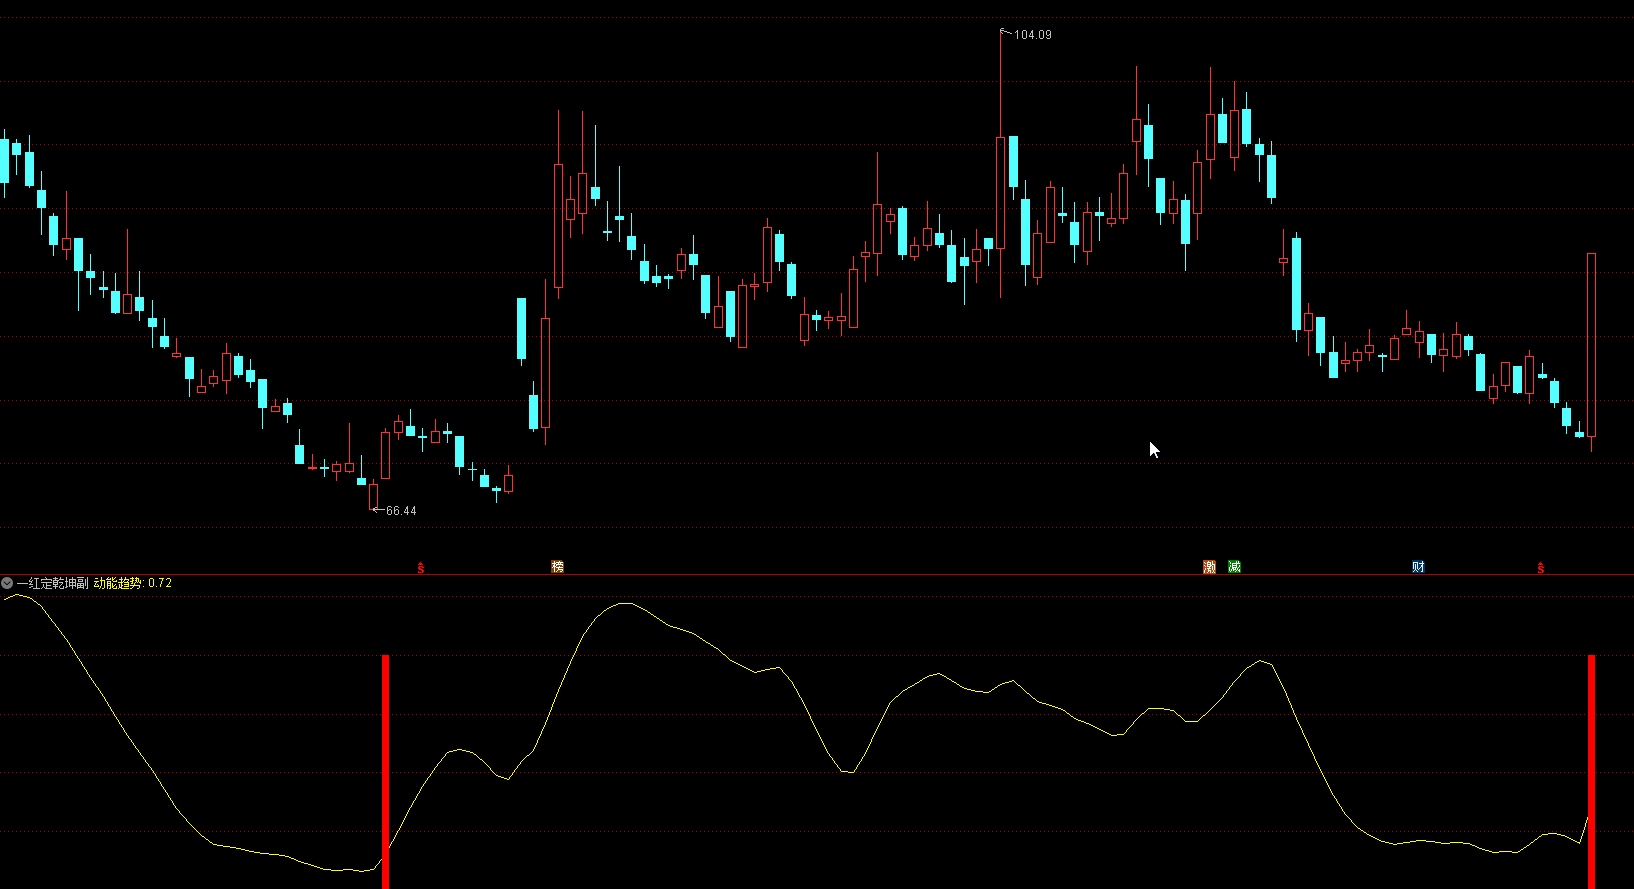Select the candlestick with the 104.09 high wick

pyautogui.click(x=1000, y=190)
